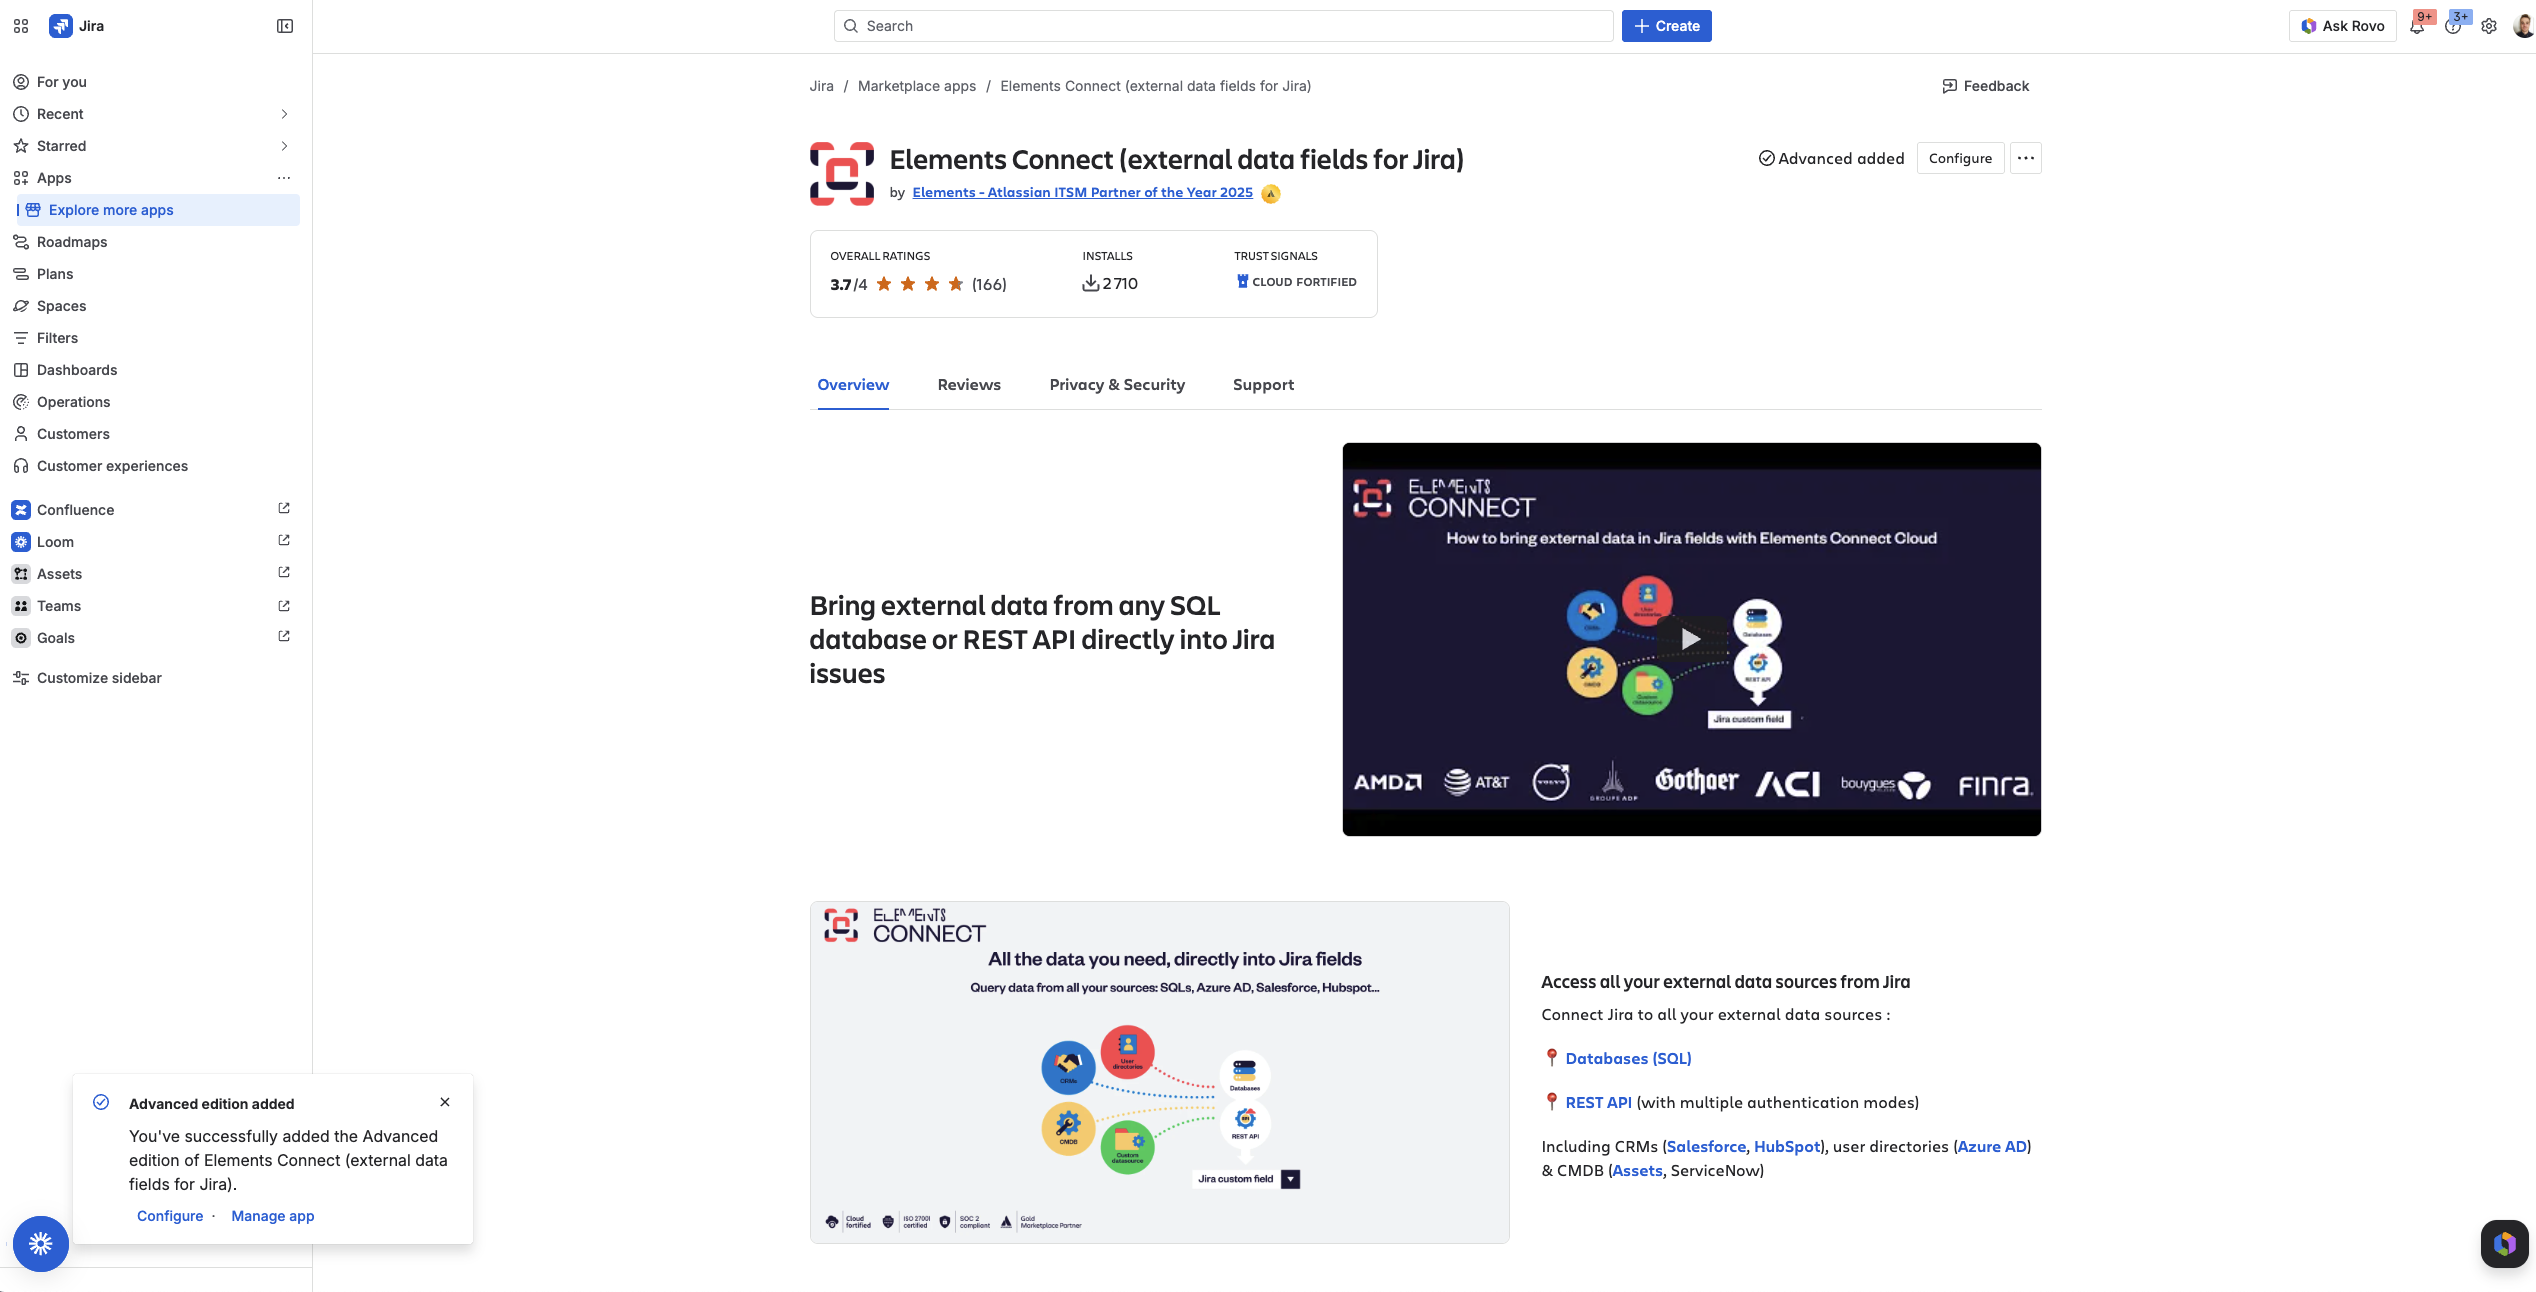2536x1292 pixels.
Task: Expand the Starred menu chevron
Action: 284,146
